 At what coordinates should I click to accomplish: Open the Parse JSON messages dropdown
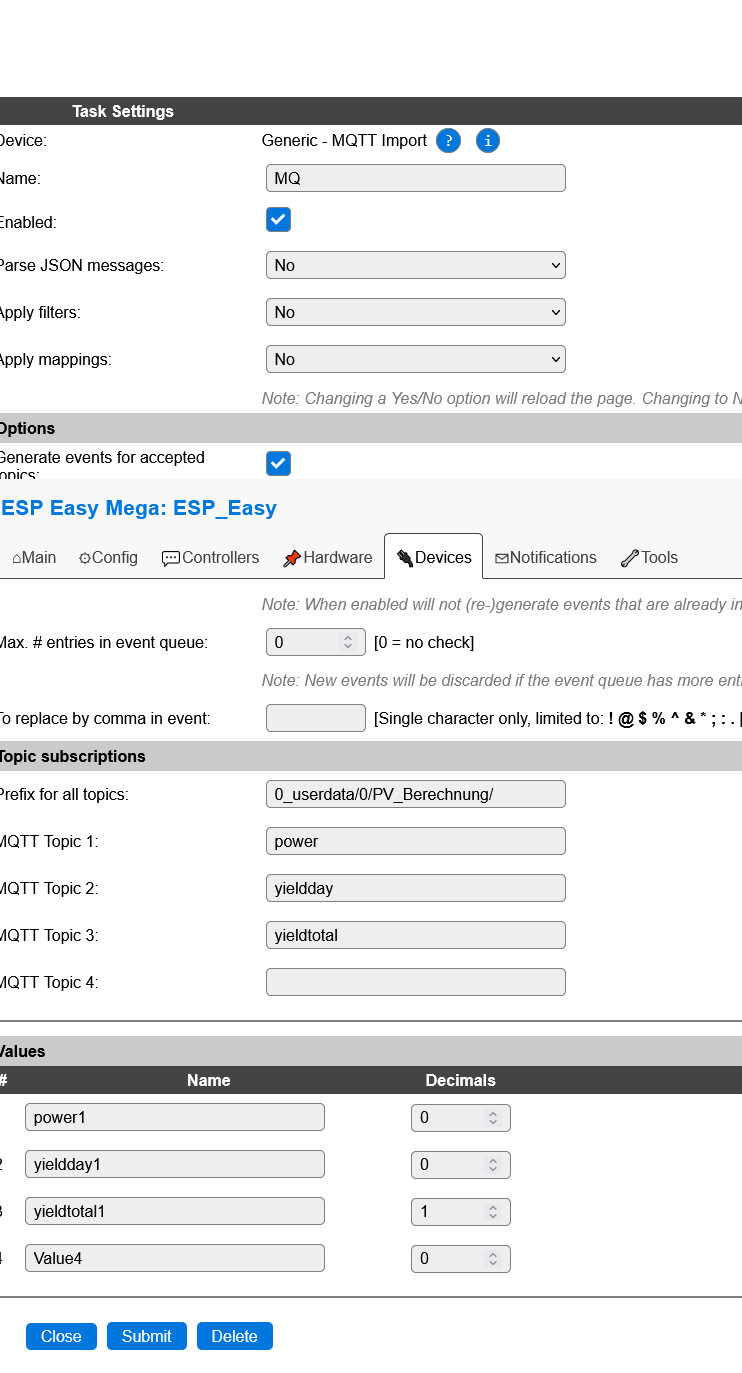click(416, 265)
